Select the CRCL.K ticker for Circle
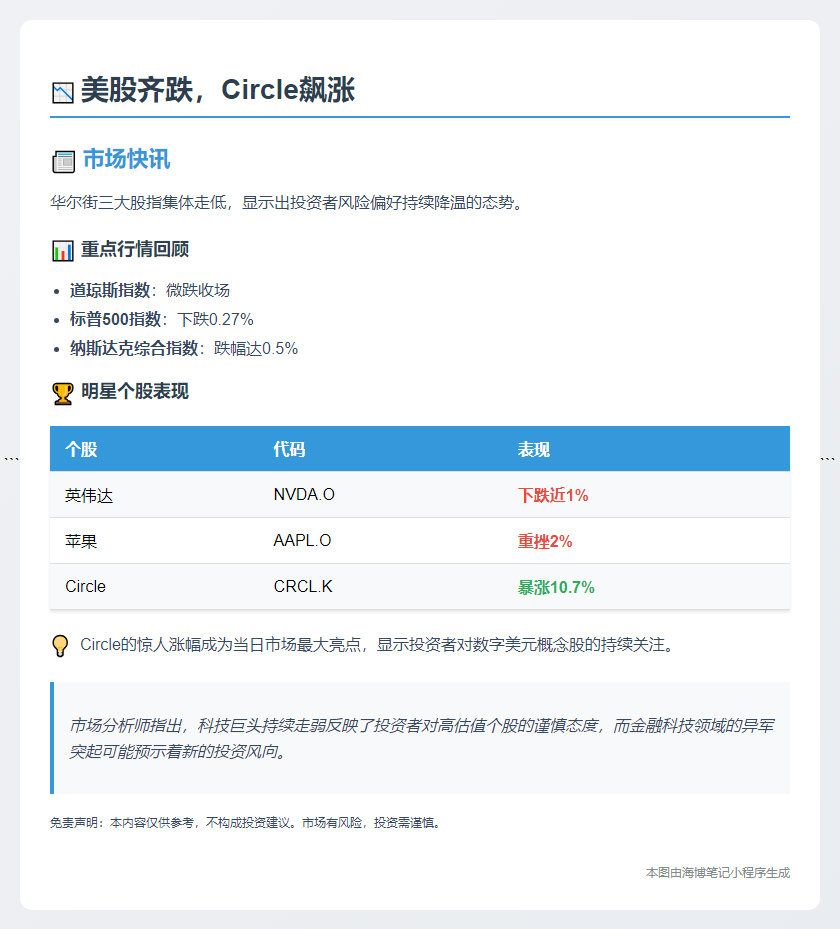This screenshot has width=840, height=929. click(300, 587)
